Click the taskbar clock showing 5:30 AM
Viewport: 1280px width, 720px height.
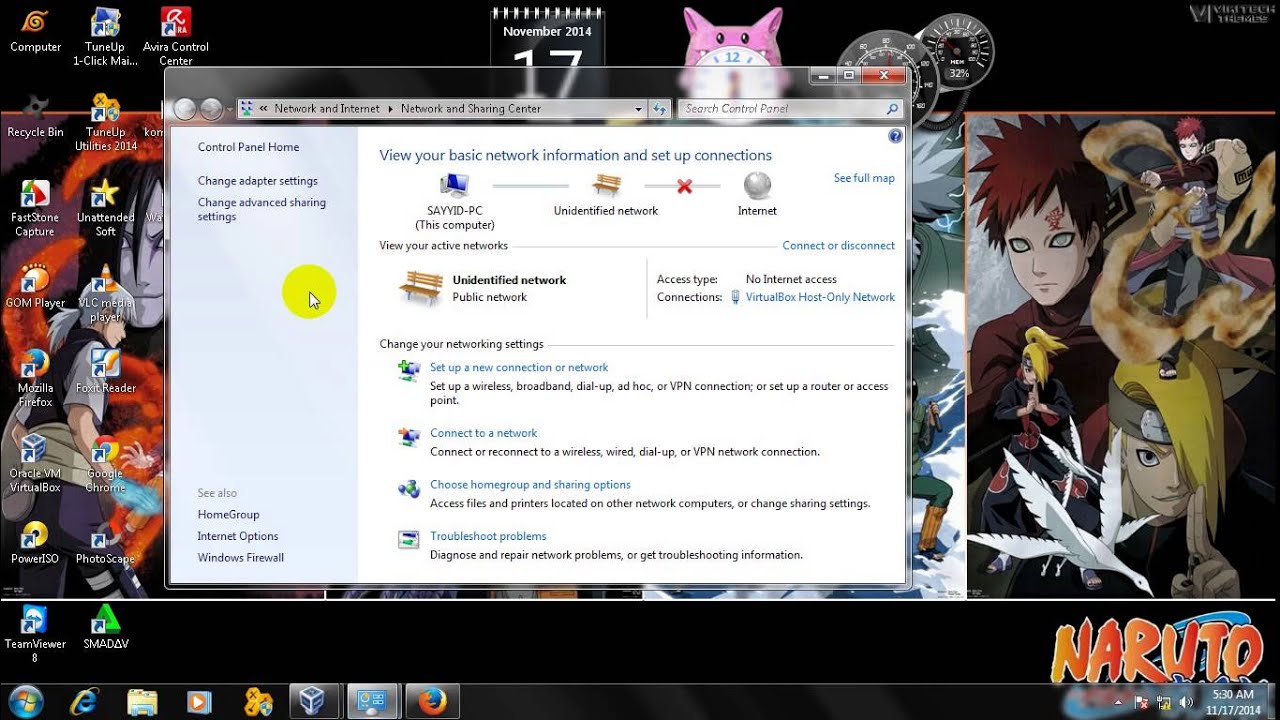[1232, 701]
